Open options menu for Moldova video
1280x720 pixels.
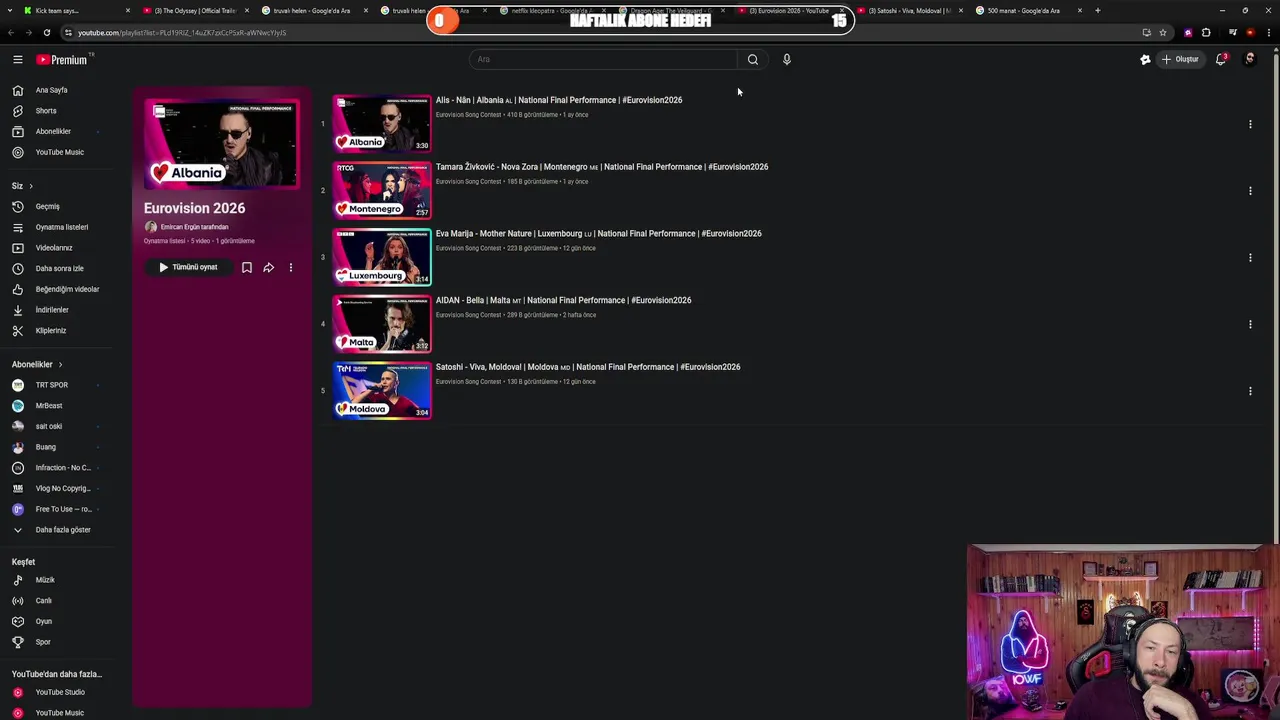click(1250, 391)
